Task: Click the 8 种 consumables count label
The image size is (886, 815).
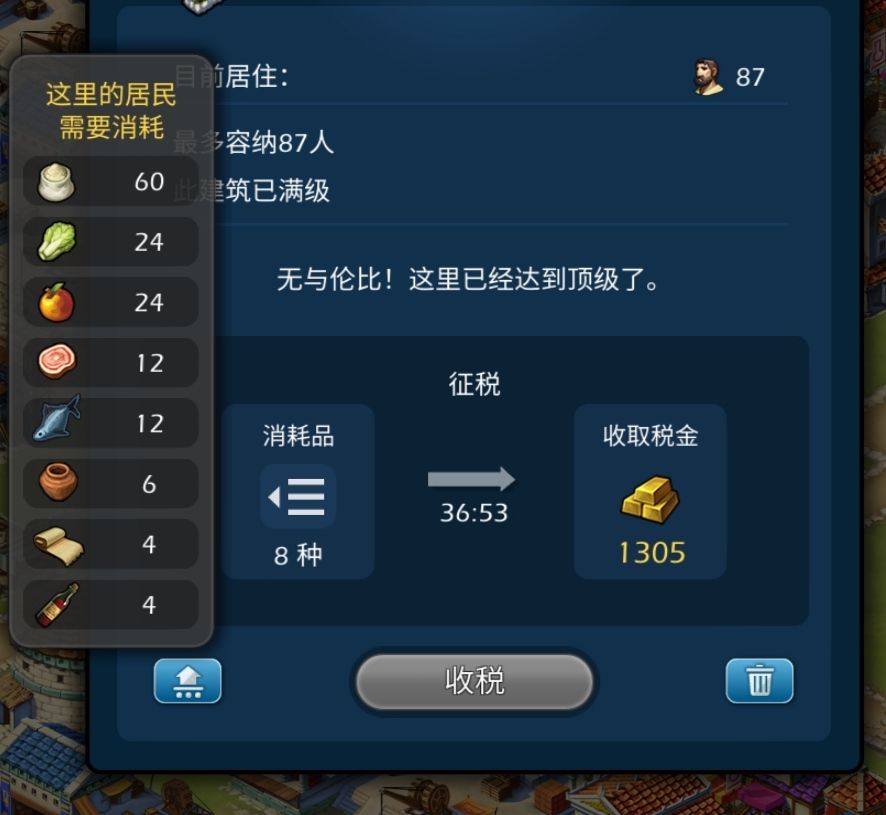Action: click(x=298, y=555)
